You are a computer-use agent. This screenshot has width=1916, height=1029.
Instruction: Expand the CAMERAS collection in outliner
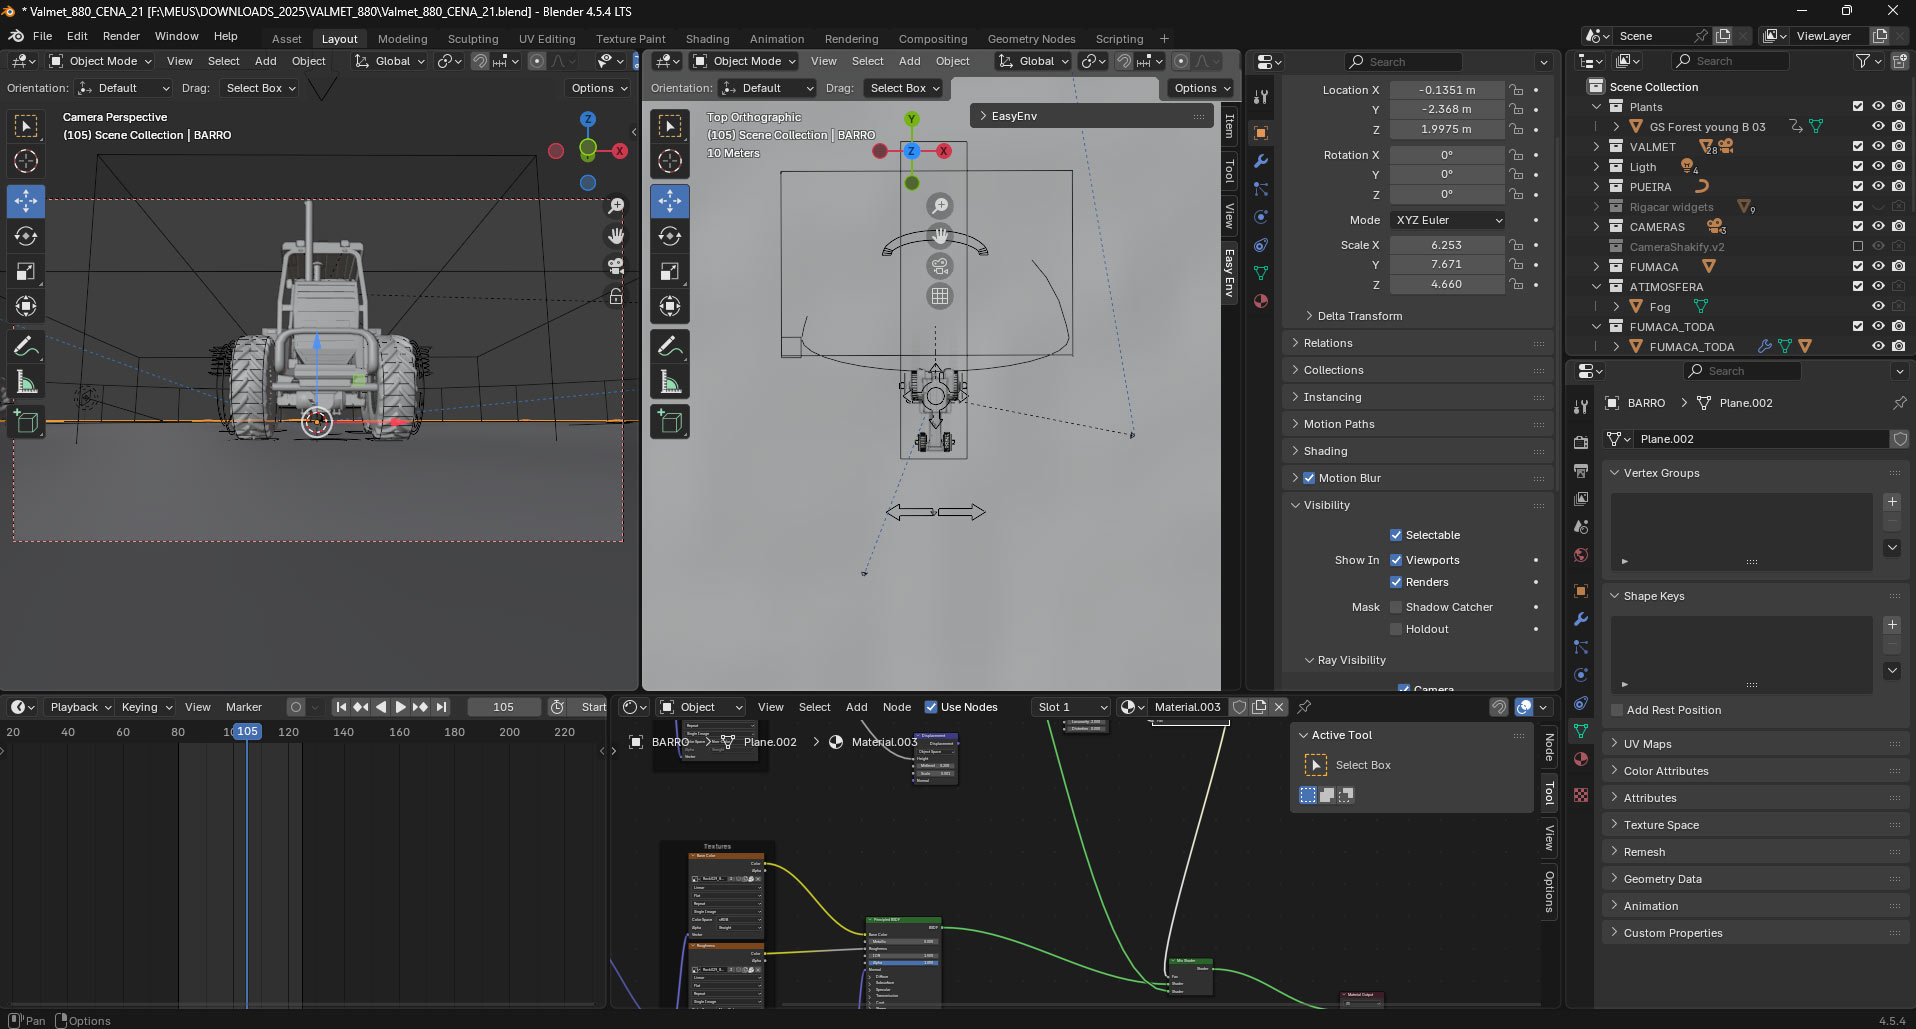pyautogui.click(x=1597, y=227)
